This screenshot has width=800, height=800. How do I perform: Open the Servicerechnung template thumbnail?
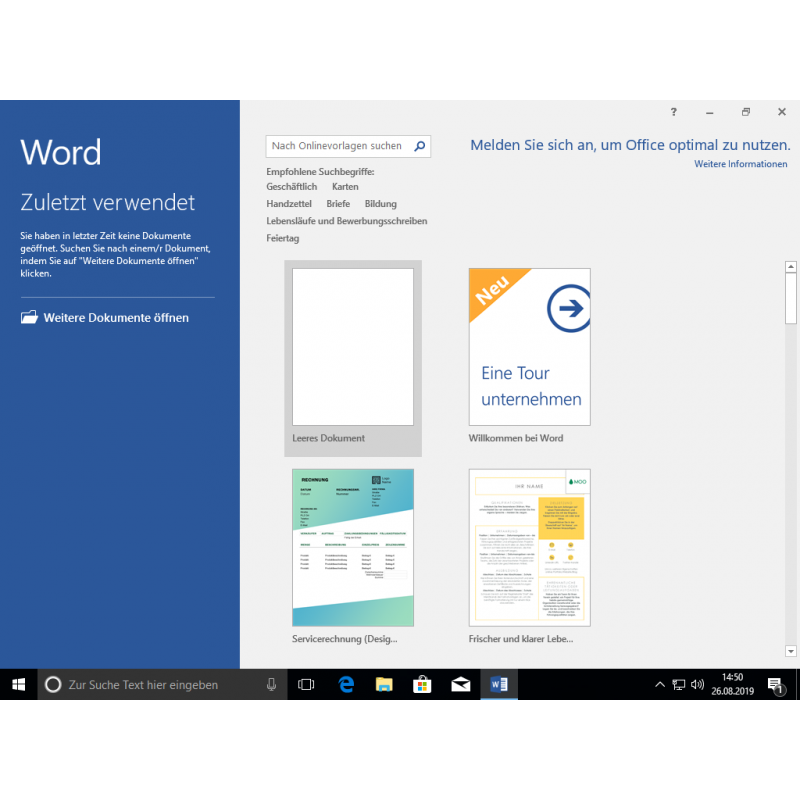[x=352, y=547]
